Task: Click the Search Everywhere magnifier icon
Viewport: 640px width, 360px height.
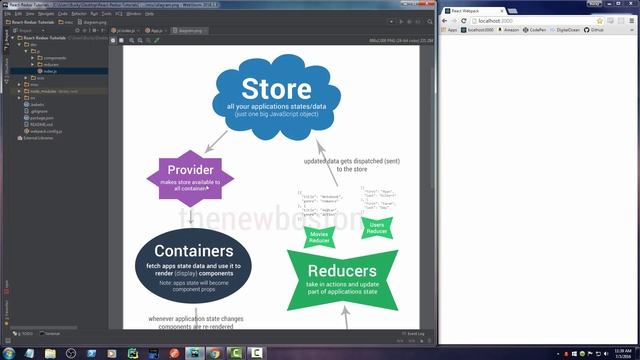Action: point(430,22)
